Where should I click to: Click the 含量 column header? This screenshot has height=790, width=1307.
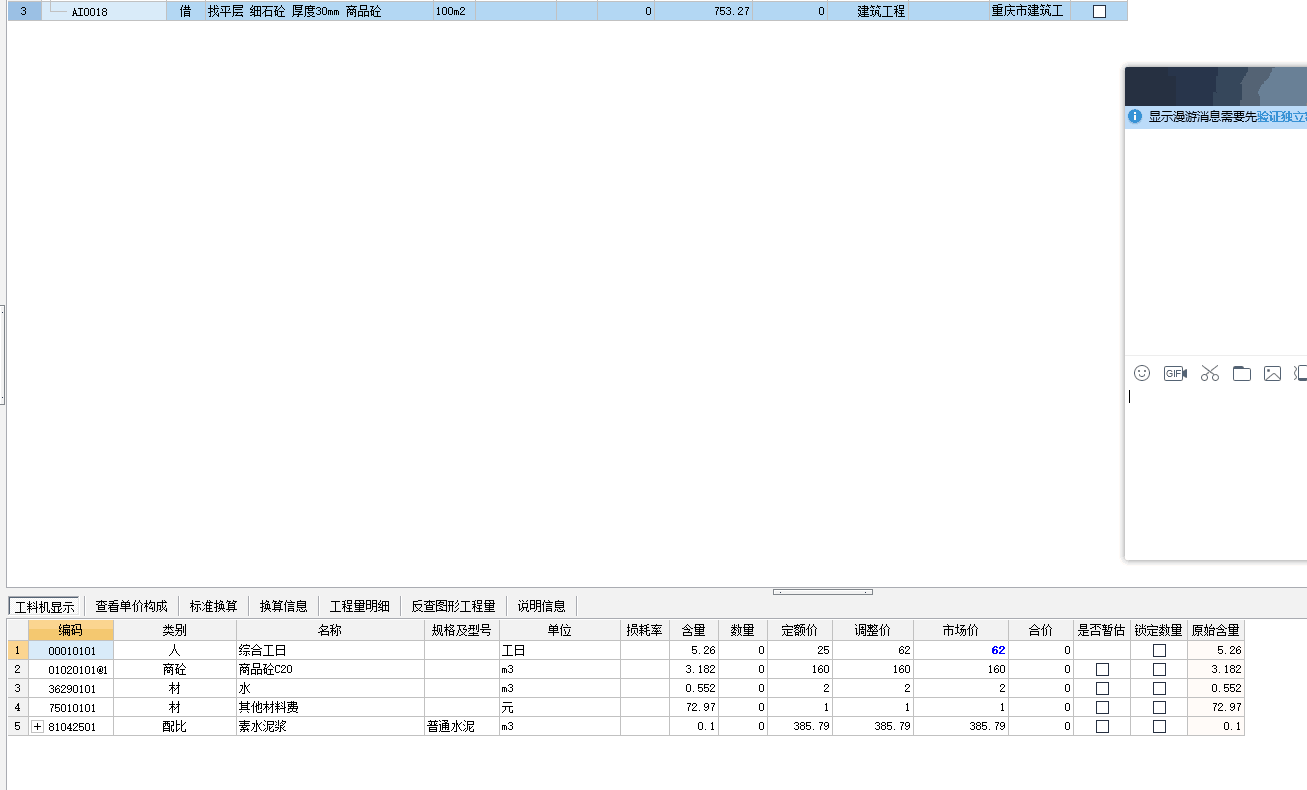pos(694,631)
